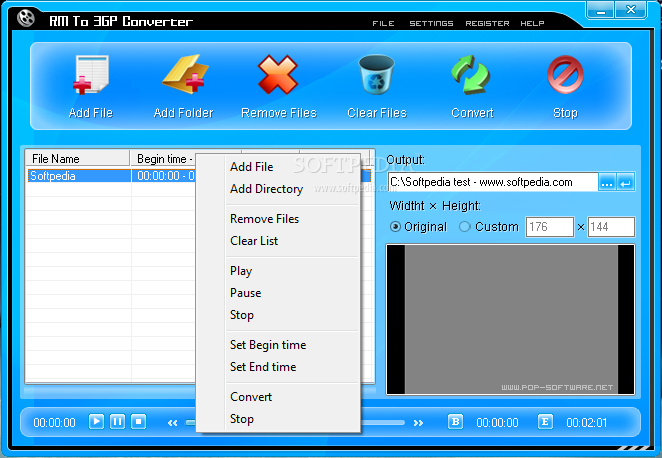Minimize the converter window
This screenshot has height=458, width=662.
pyautogui.click(x=601, y=9)
